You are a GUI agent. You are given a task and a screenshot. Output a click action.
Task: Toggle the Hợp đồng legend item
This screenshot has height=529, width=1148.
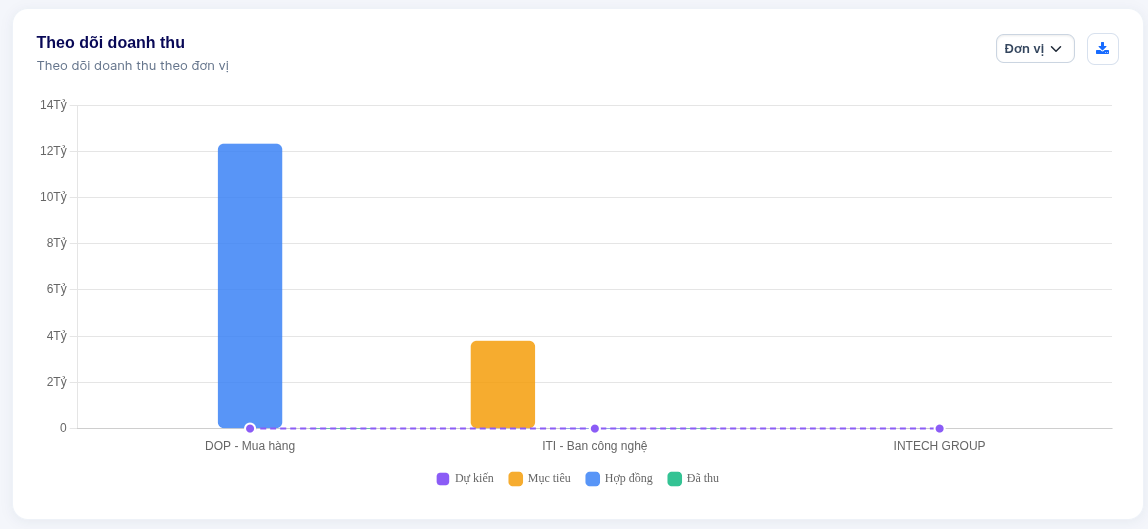click(x=619, y=479)
